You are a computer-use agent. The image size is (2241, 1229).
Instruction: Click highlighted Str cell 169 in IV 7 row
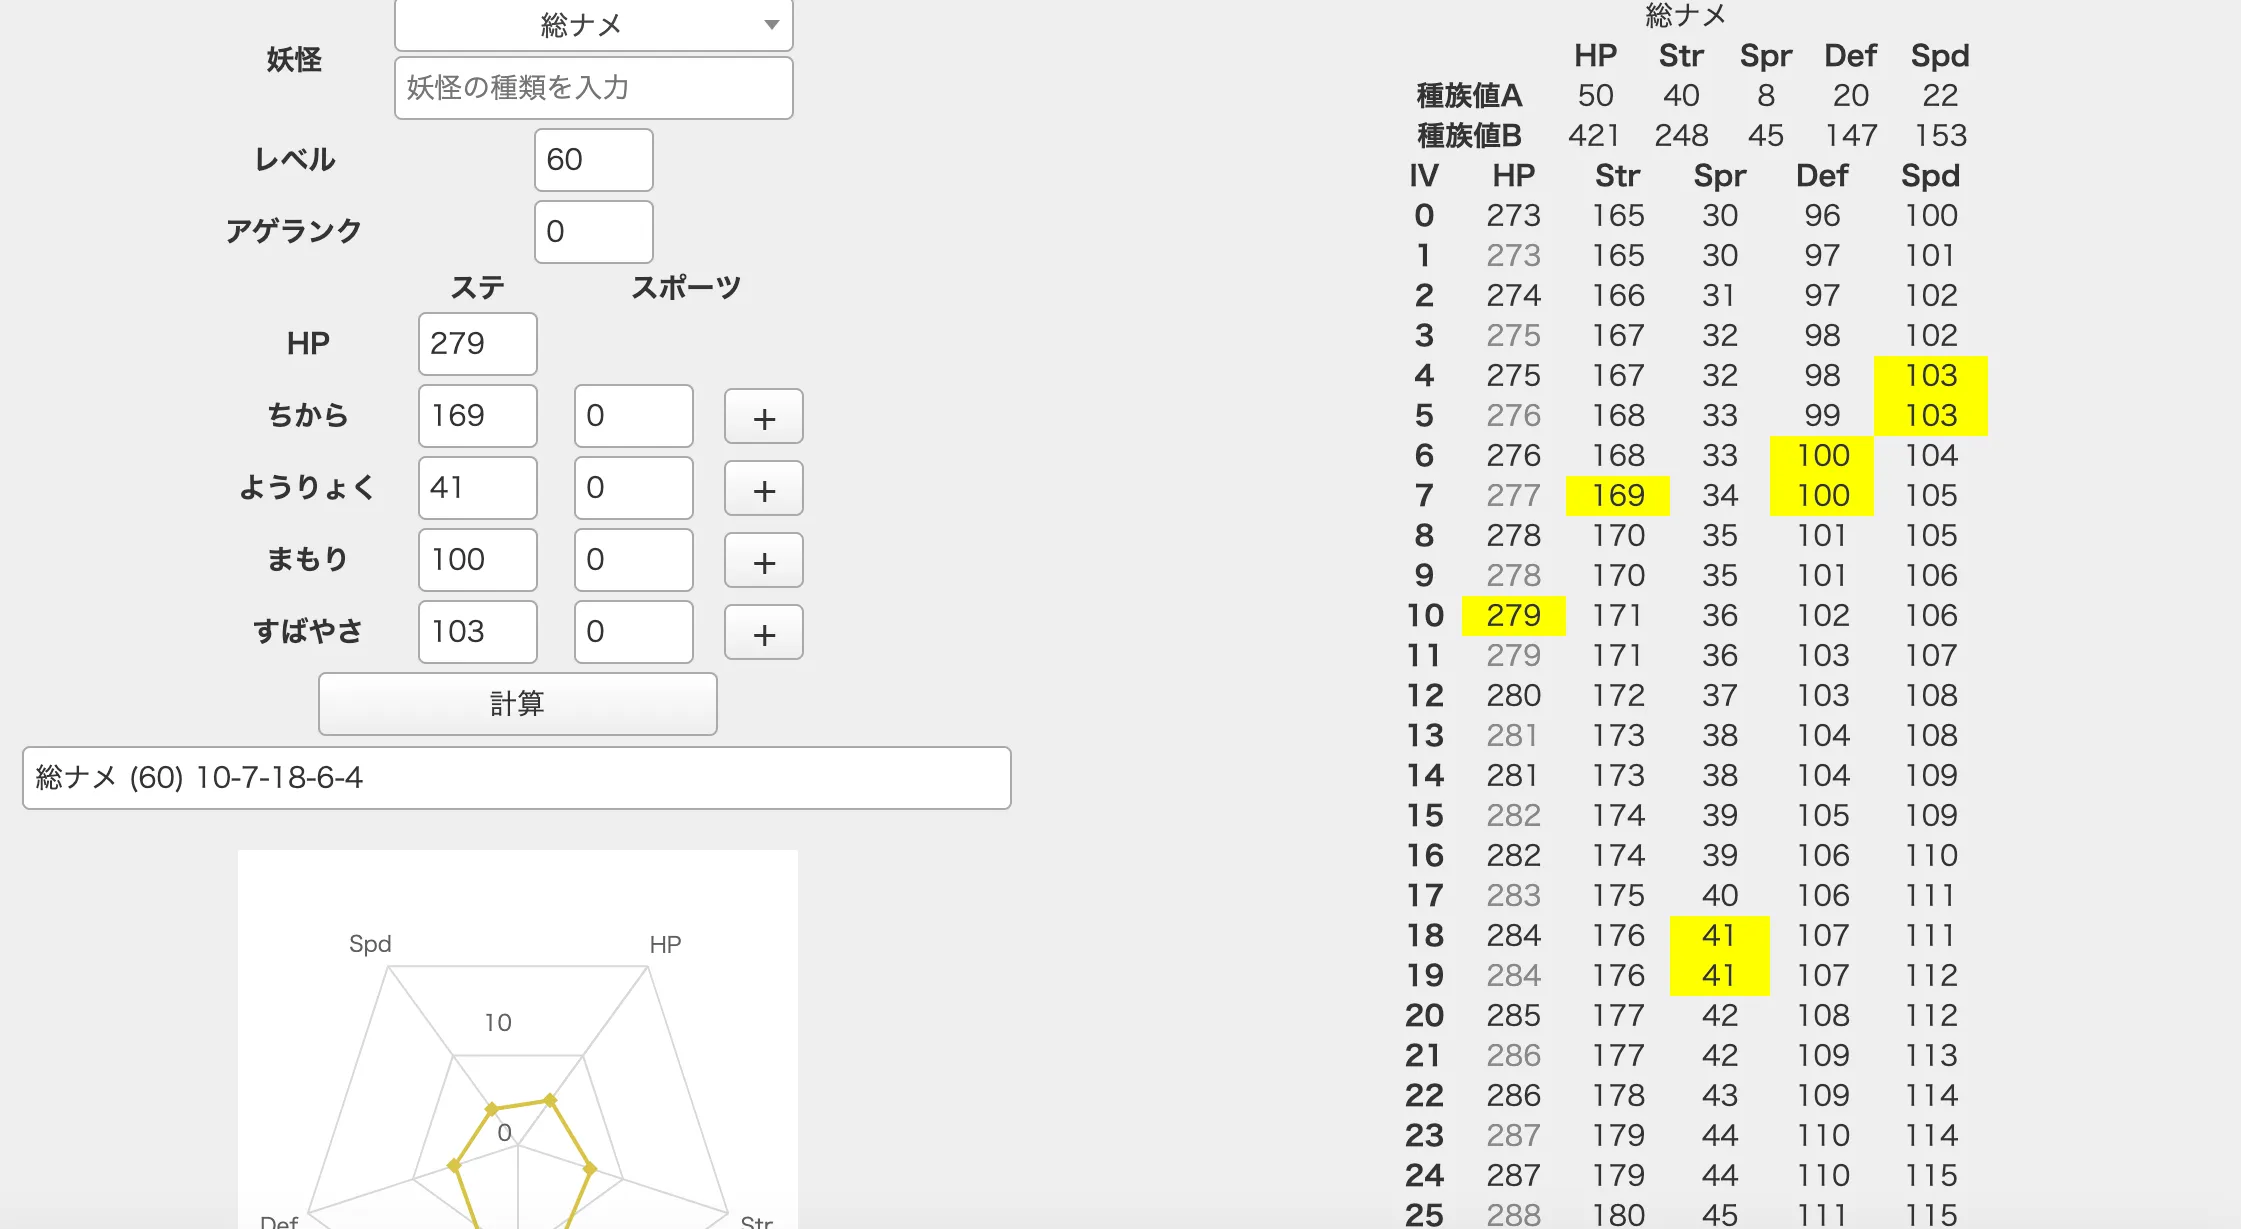coord(1617,496)
